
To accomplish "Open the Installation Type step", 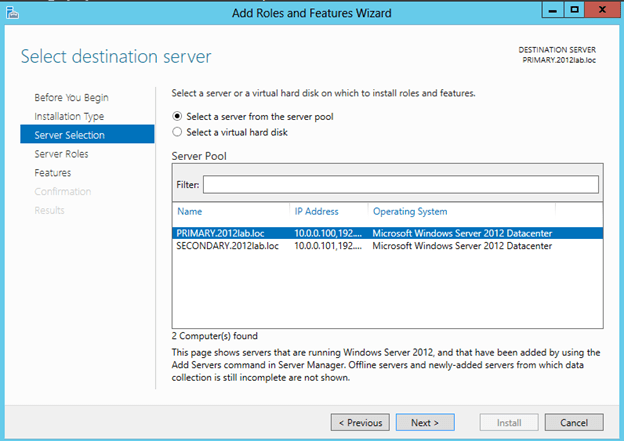I will click(x=69, y=116).
